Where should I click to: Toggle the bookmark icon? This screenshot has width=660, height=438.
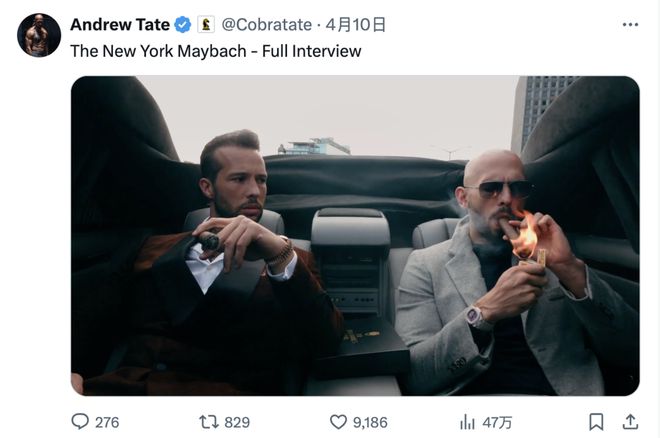pos(596,422)
